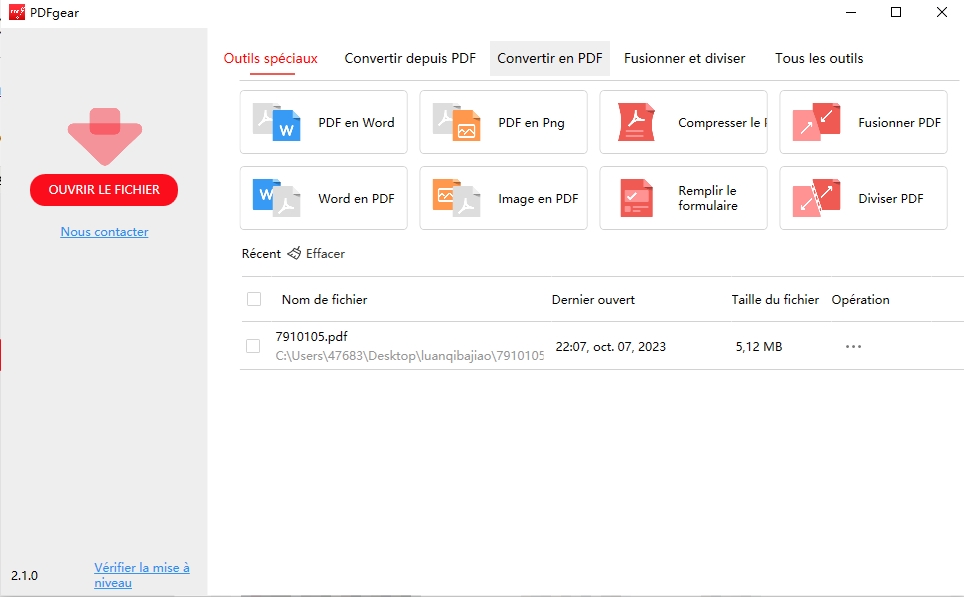Open the Image en PDF tool
This screenshot has width=964, height=597.
(x=502, y=198)
